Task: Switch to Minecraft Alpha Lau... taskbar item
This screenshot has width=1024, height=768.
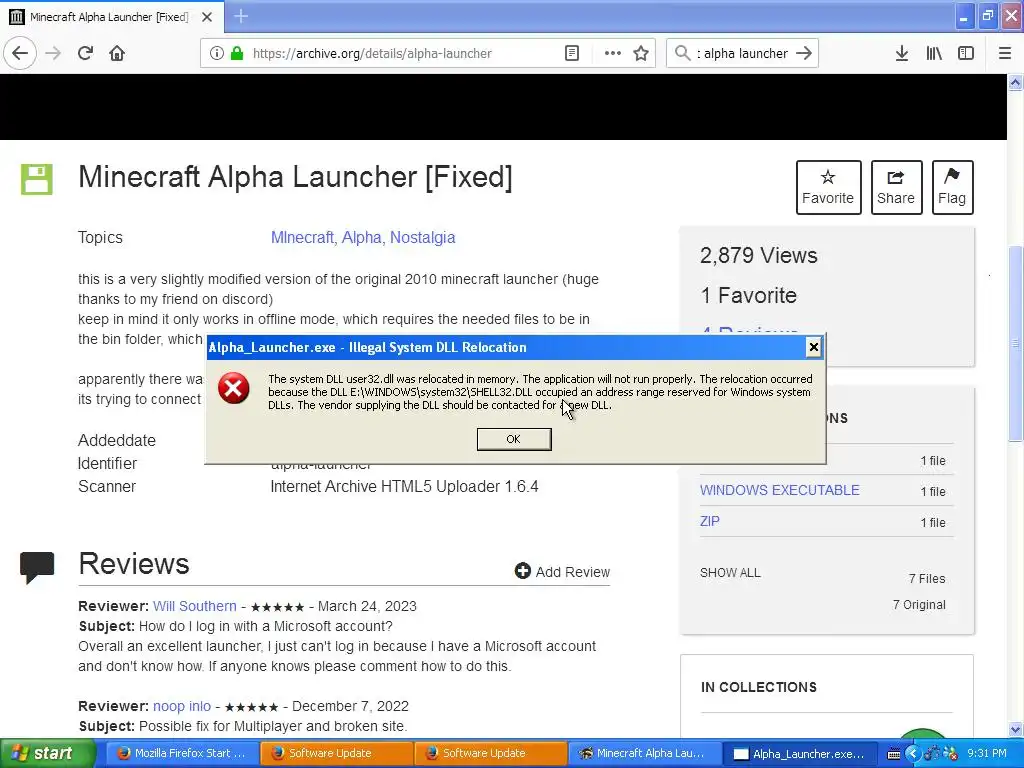Action: 644,753
